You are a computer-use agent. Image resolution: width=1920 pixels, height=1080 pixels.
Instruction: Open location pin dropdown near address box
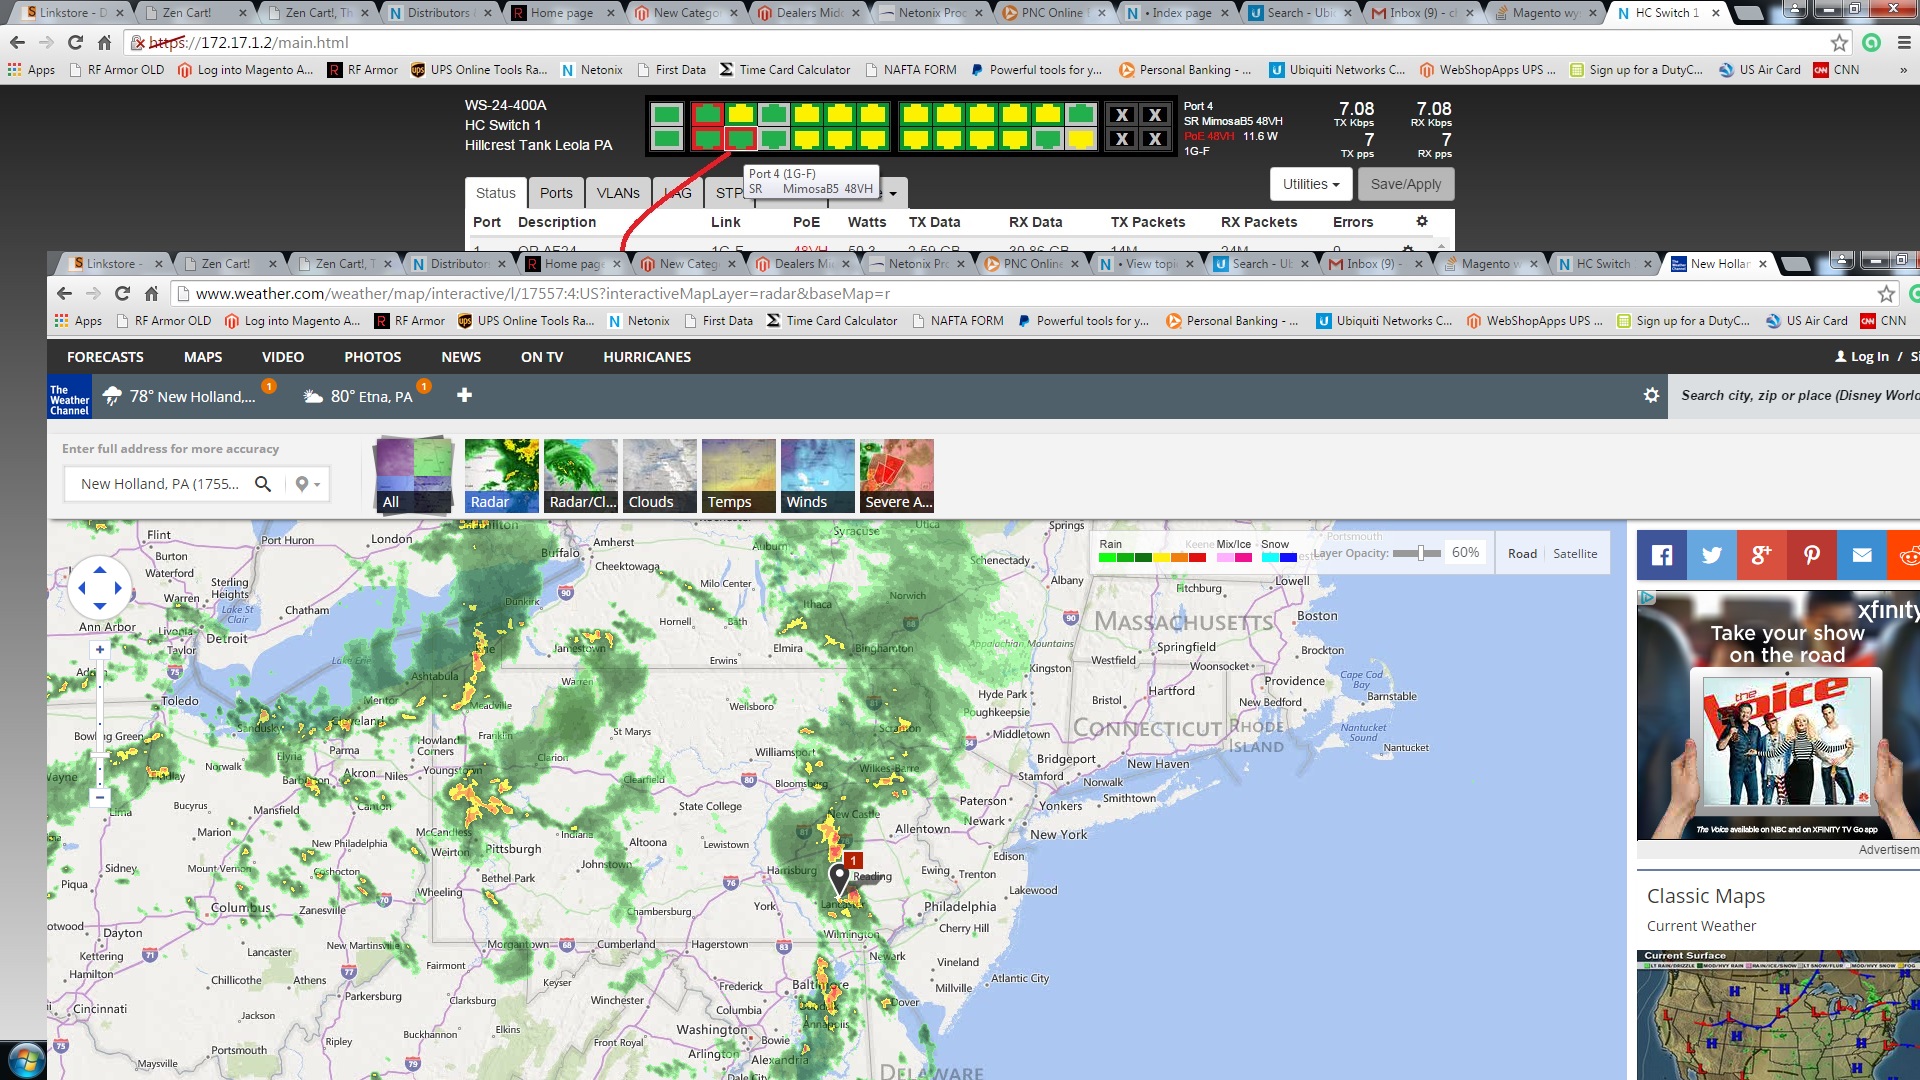click(308, 484)
